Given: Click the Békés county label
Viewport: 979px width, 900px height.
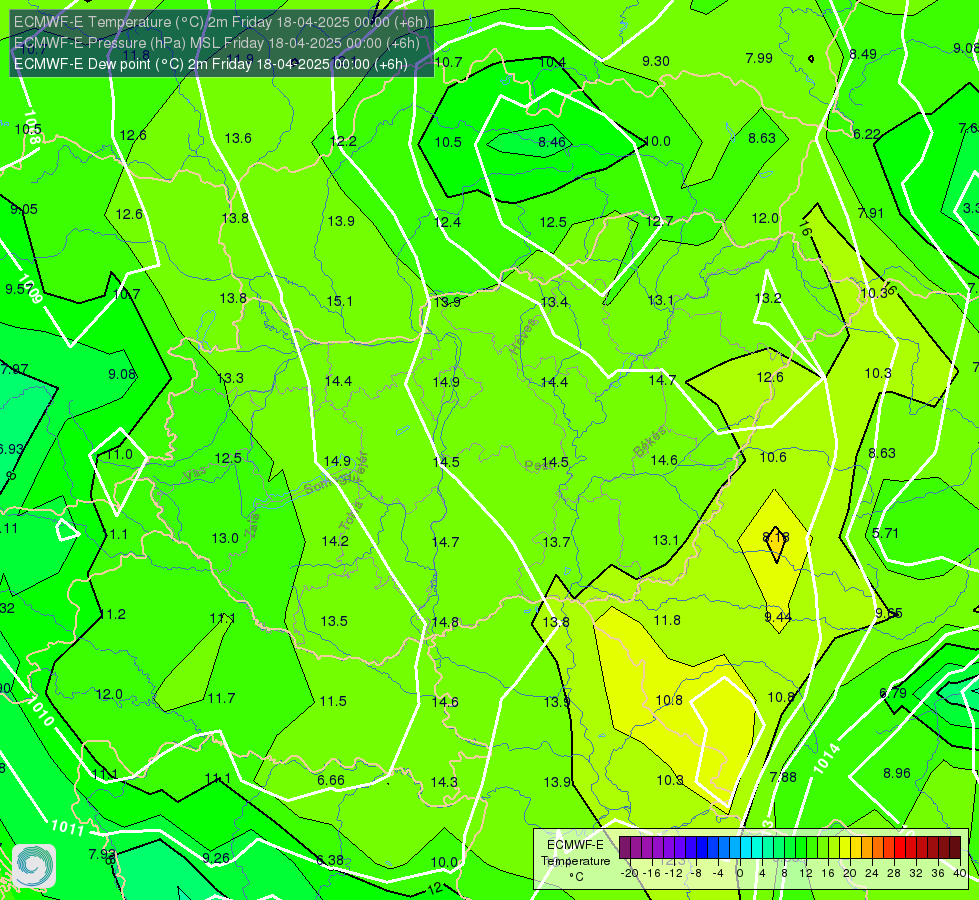Looking at the screenshot, I should click(650, 442).
